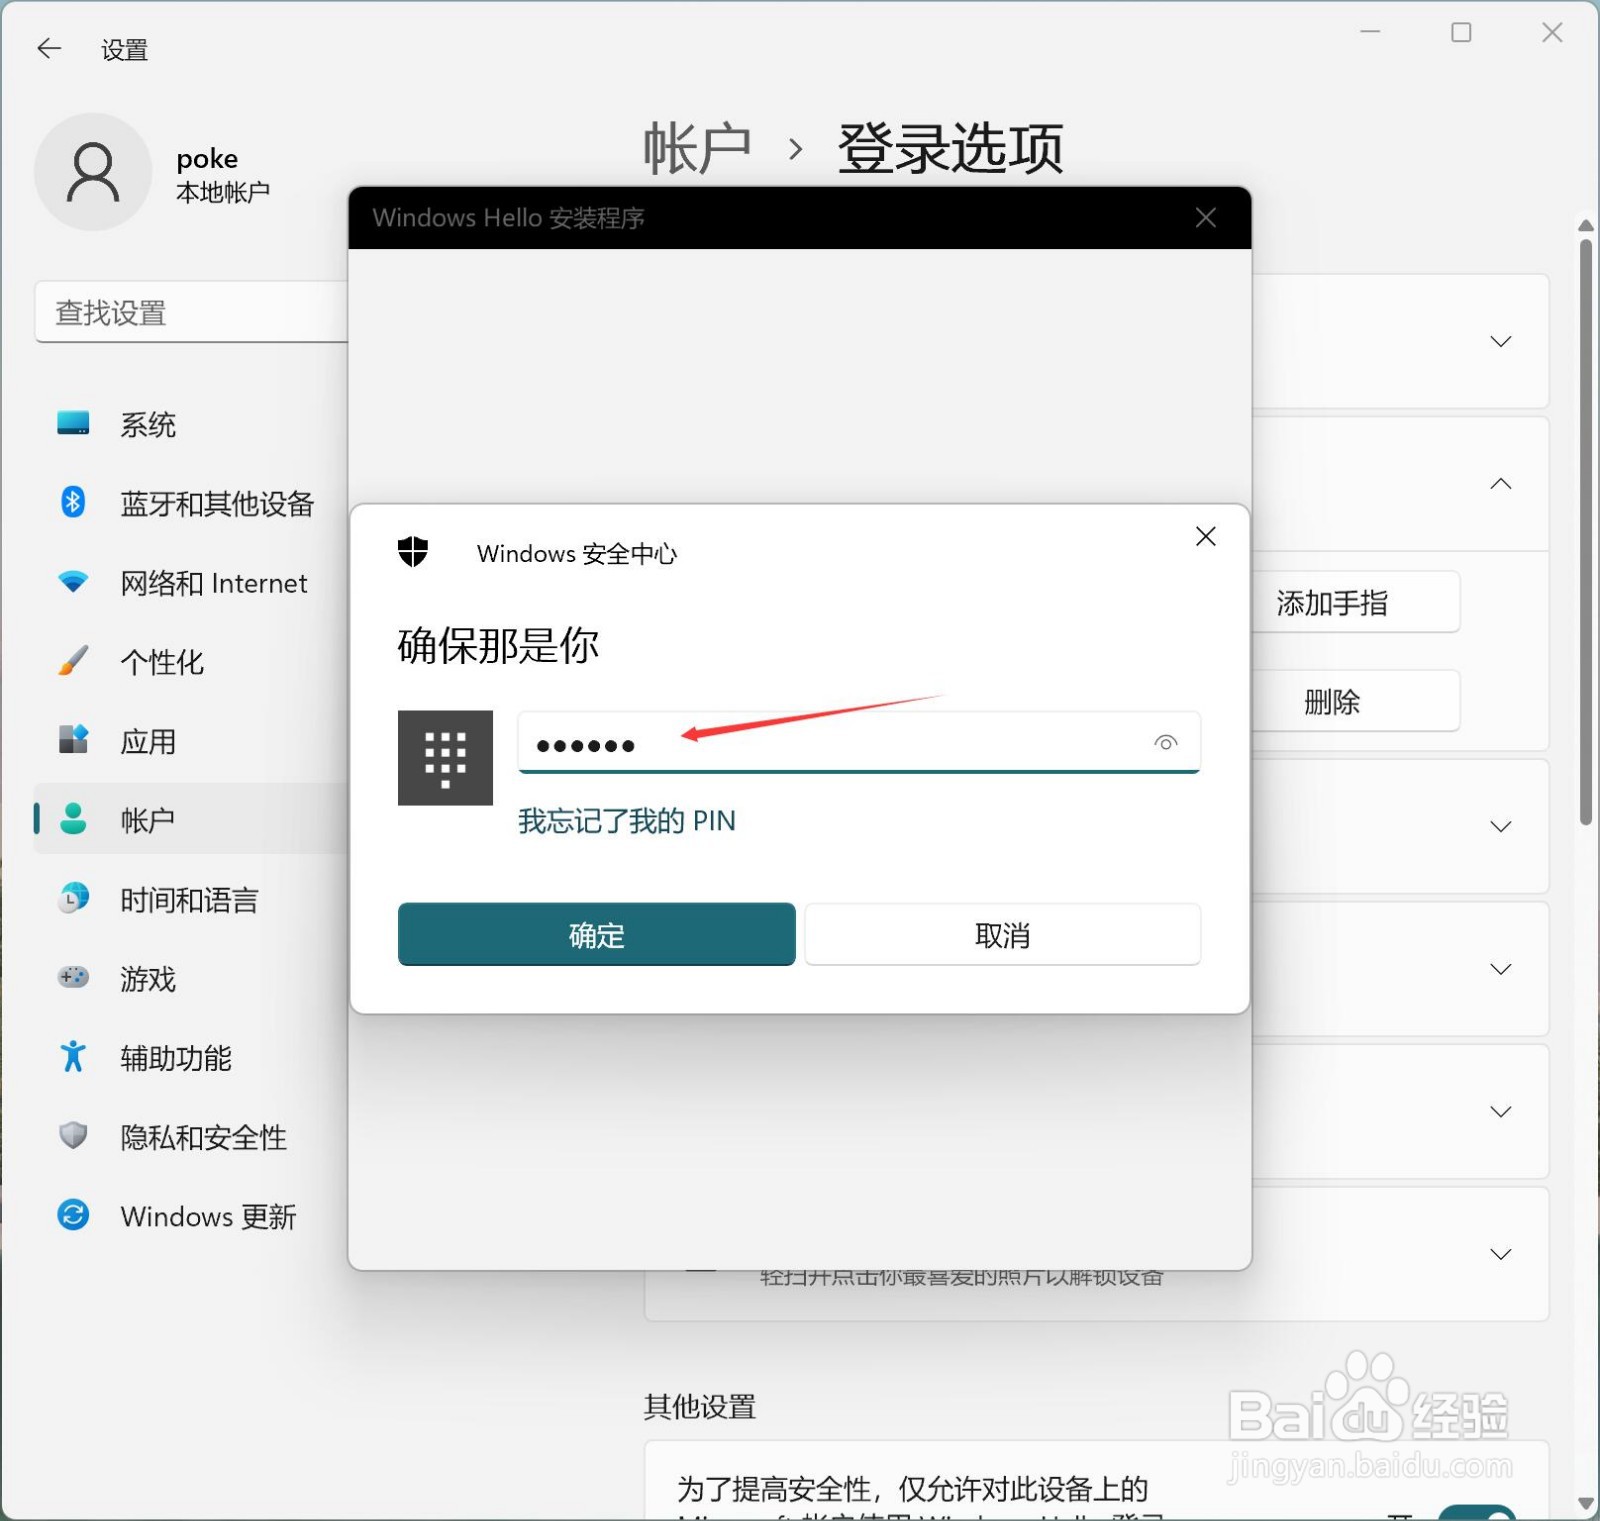Click the poke local account name
Viewport: 1600px width, 1521px height.
pos(207,159)
